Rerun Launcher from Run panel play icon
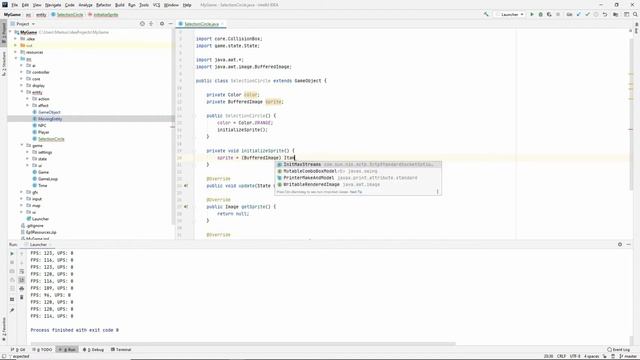 coord(12,253)
